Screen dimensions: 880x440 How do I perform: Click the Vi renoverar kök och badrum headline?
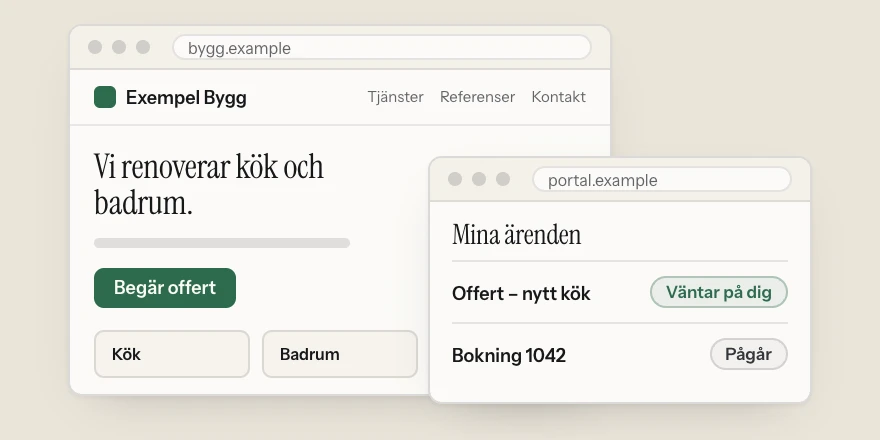click(x=209, y=184)
